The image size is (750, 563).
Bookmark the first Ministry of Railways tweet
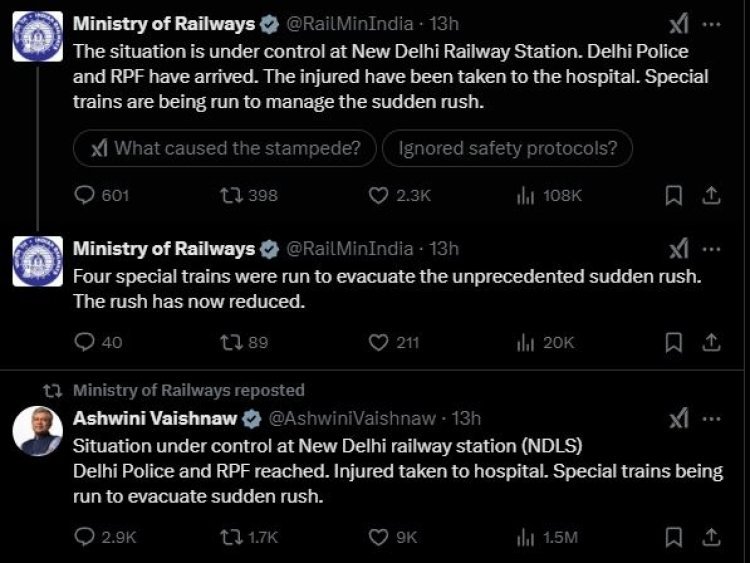pos(674,196)
